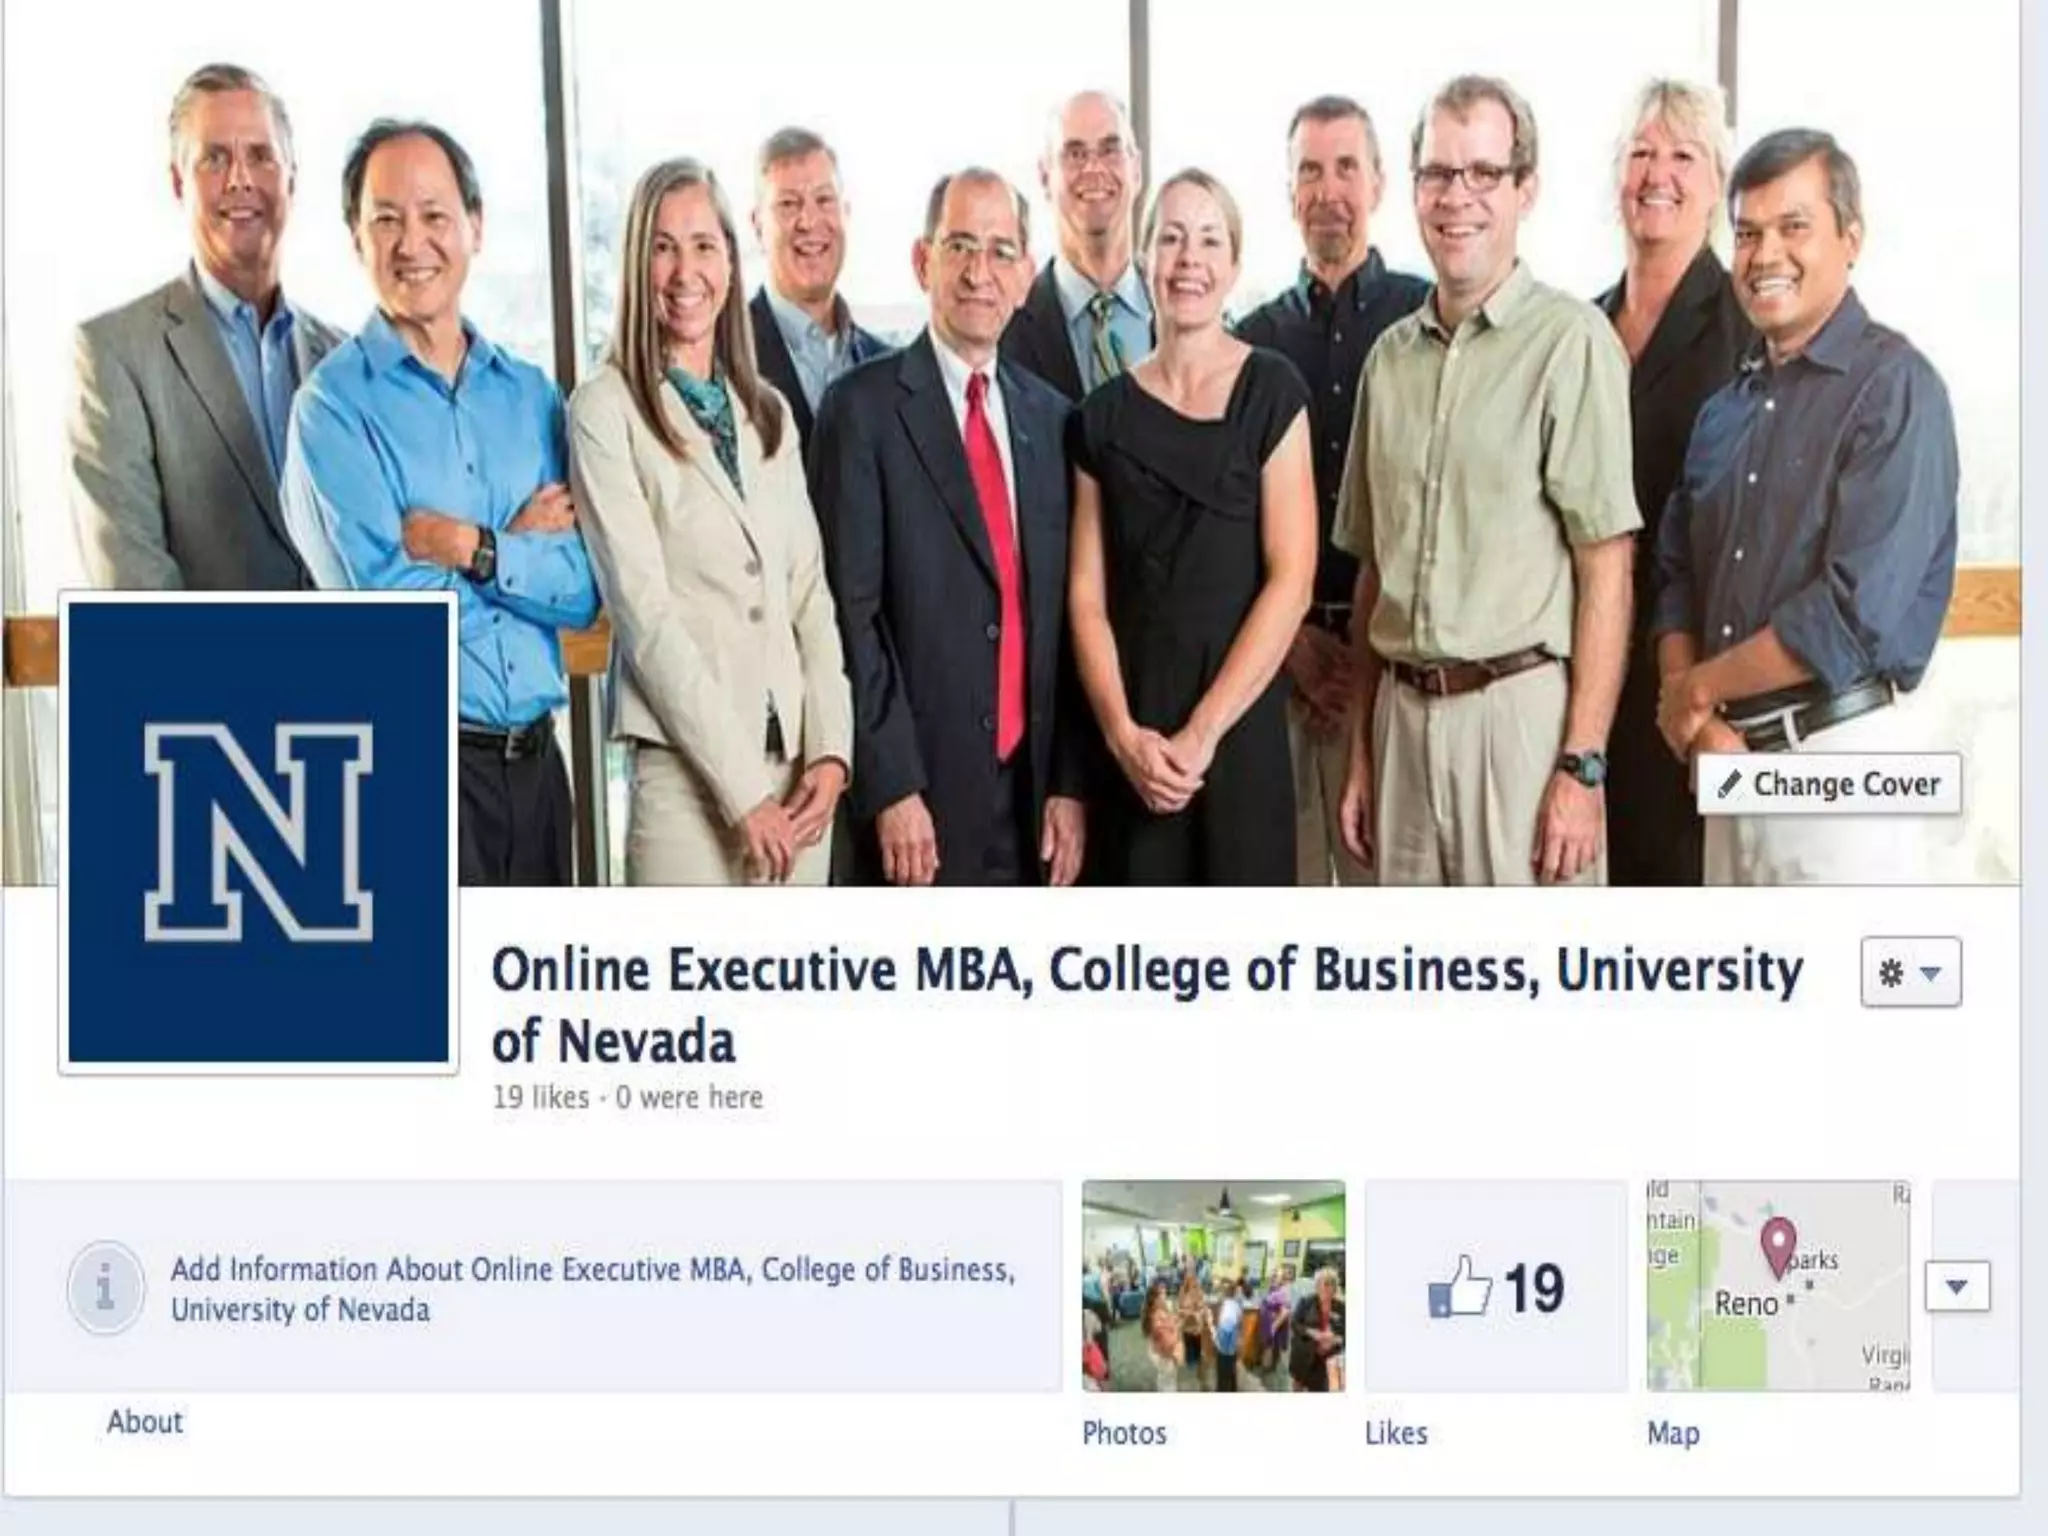Click the Change Cover button
2048x1536 pixels.
(1829, 784)
